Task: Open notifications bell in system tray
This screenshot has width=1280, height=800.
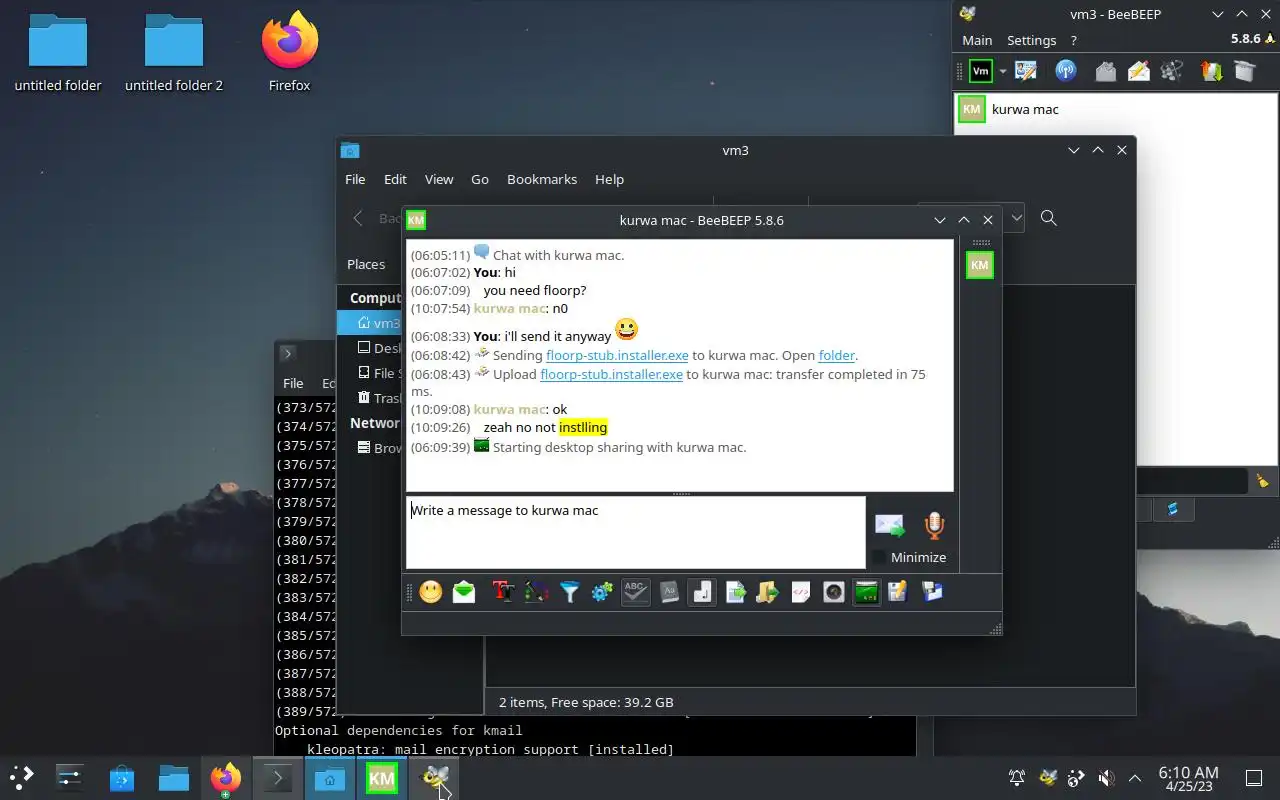Action: (x=1017, y=778)
